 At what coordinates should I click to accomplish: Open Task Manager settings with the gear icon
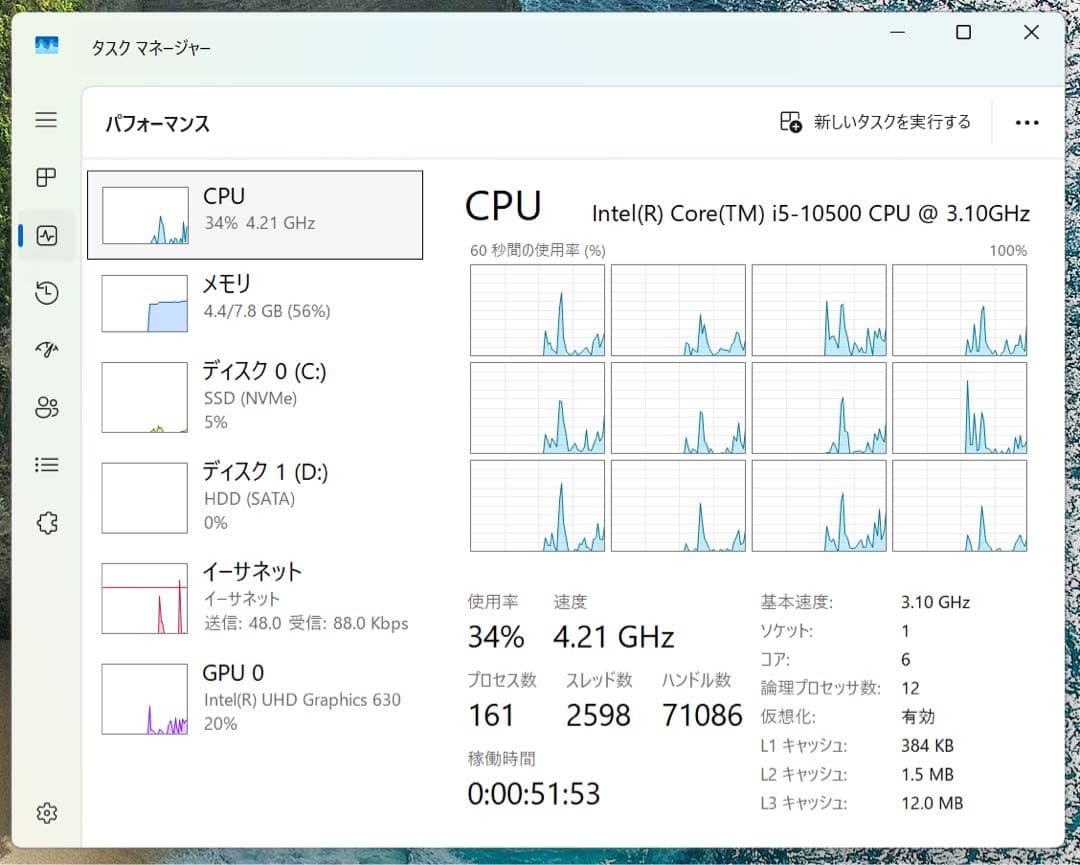pos(46,813)
